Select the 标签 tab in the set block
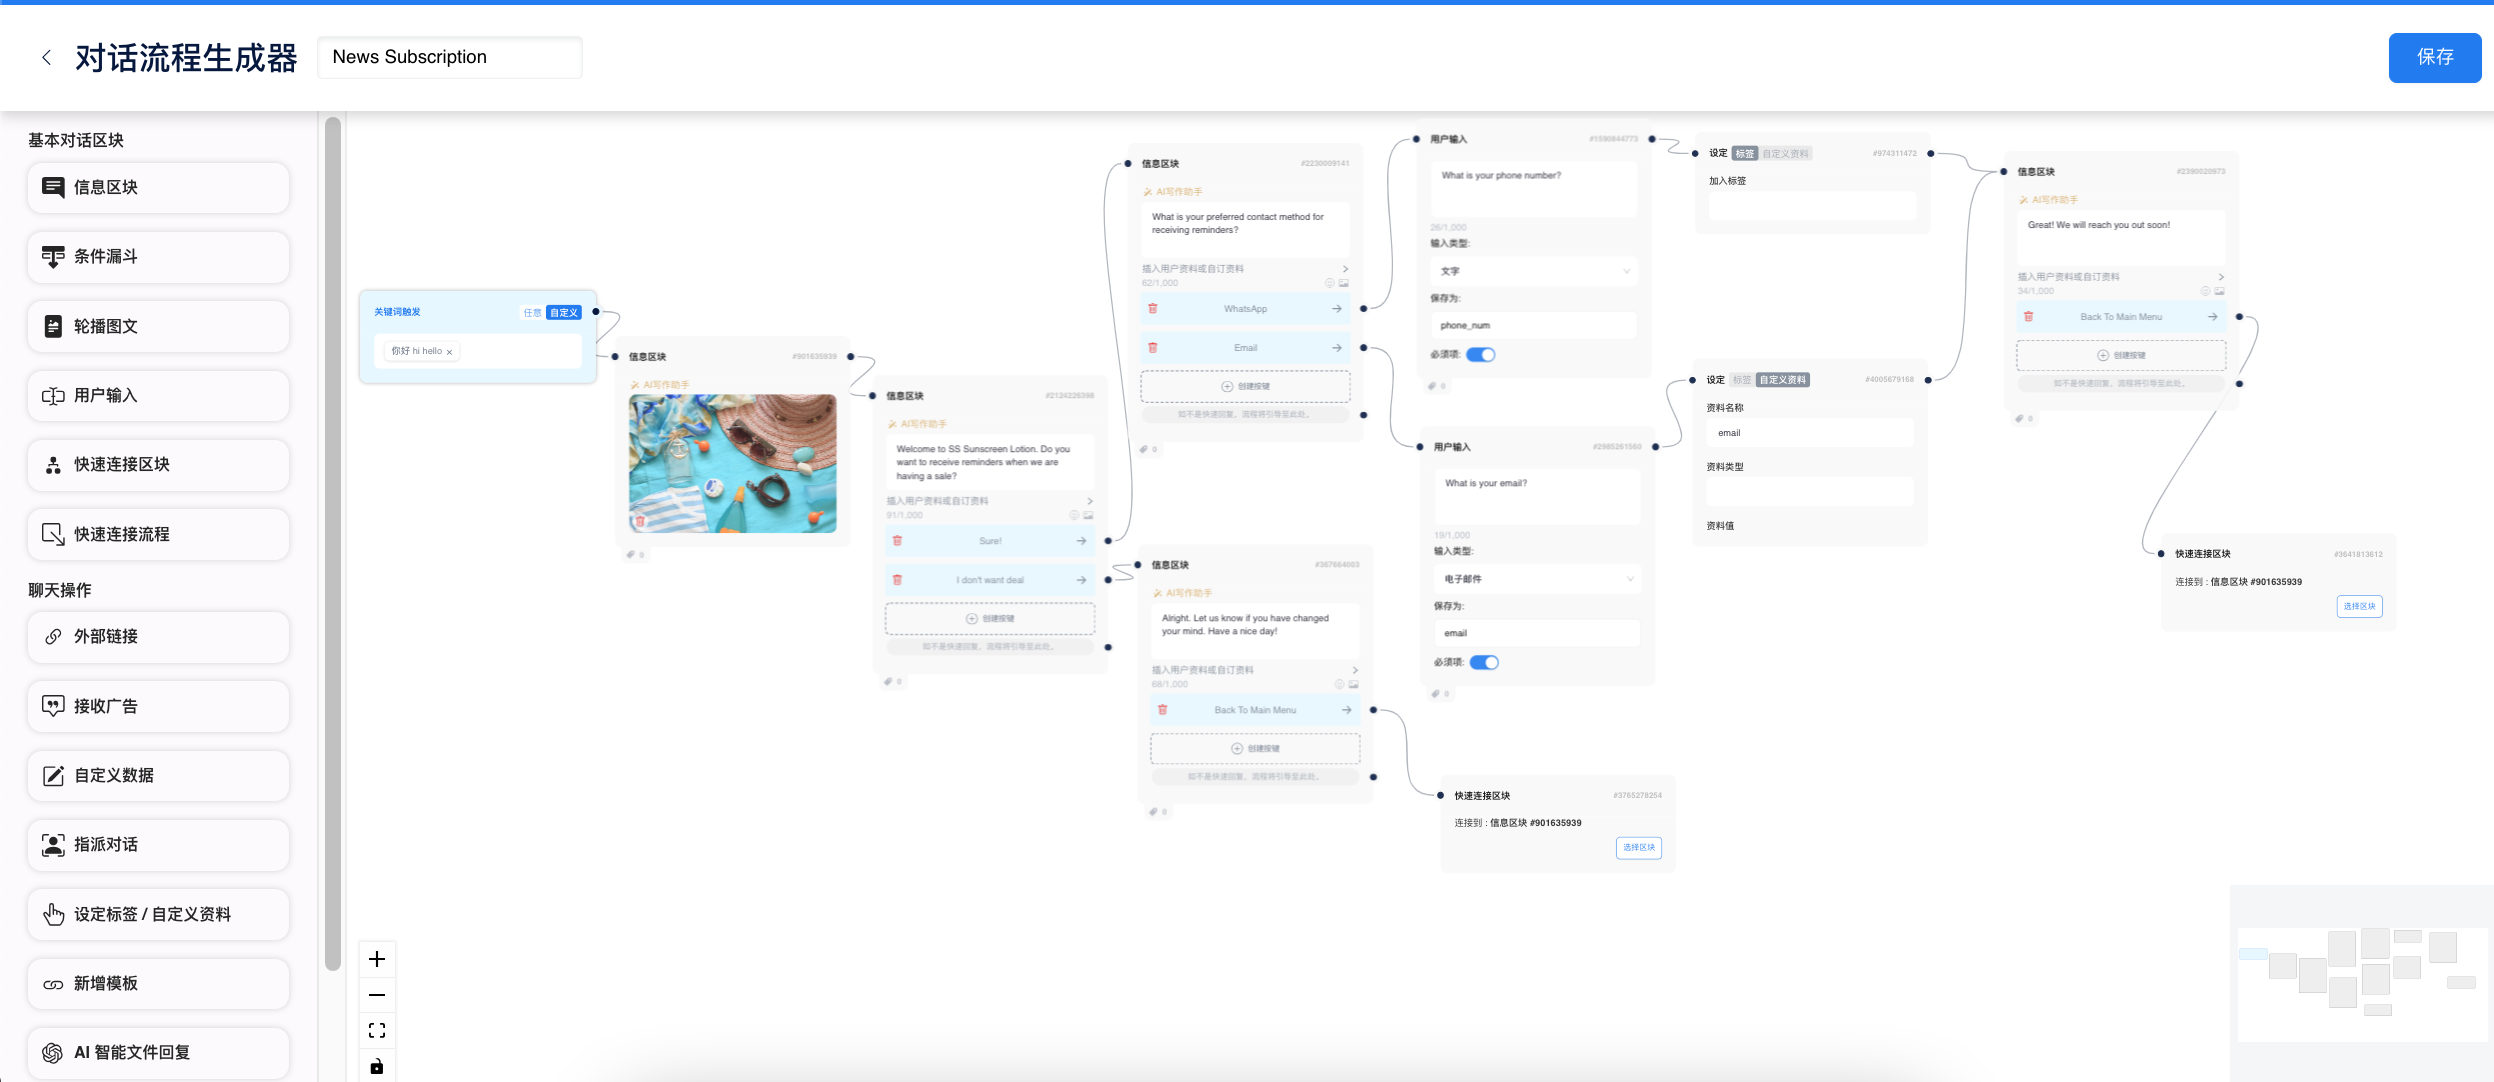This screenshot has width=2494, height=1082. coord(1745,153)
